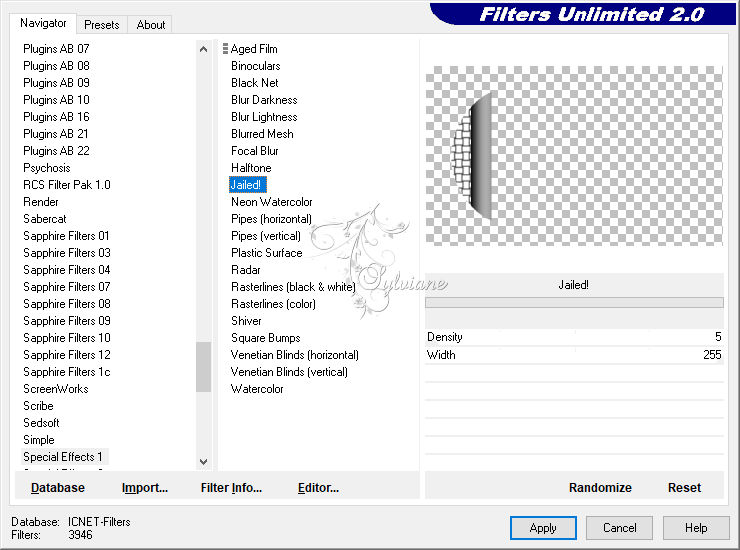Choose the Pipes (horizontal) filter

271,219
